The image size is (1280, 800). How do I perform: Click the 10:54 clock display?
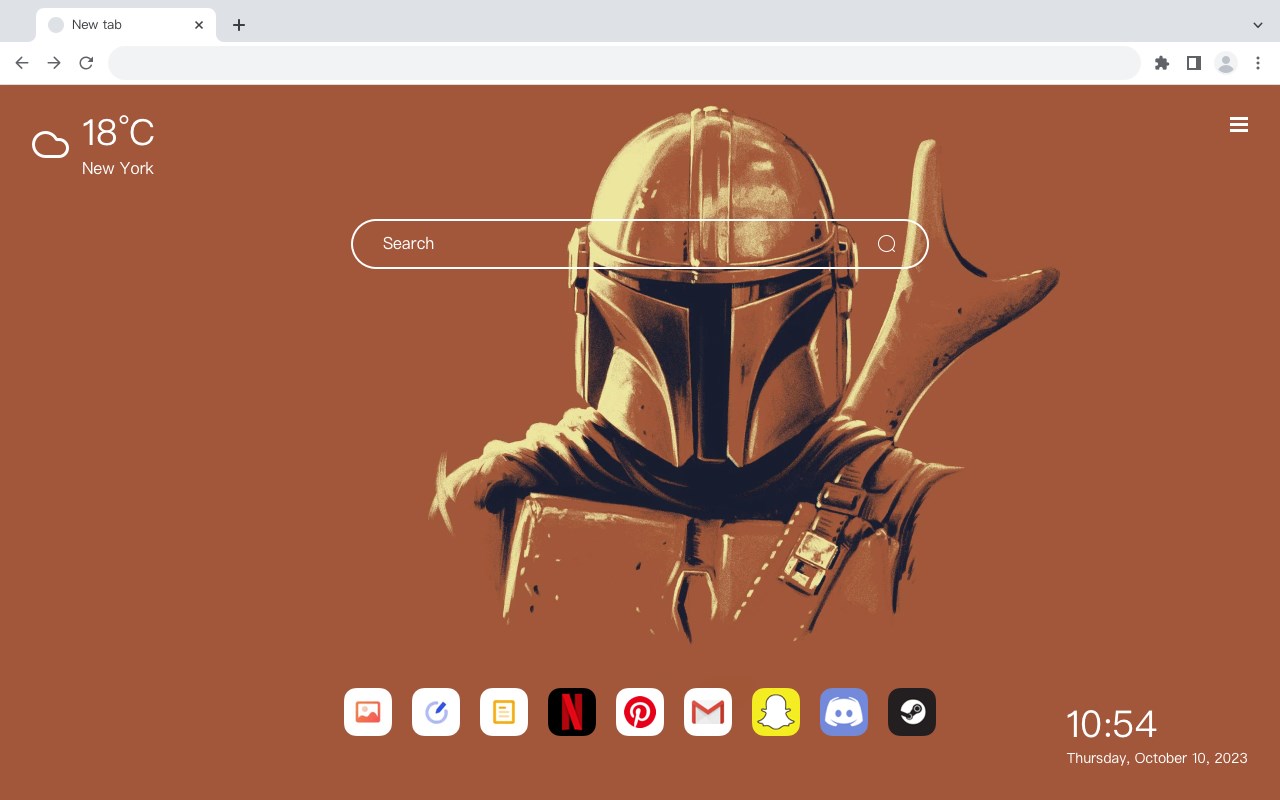click(1111, 724)
